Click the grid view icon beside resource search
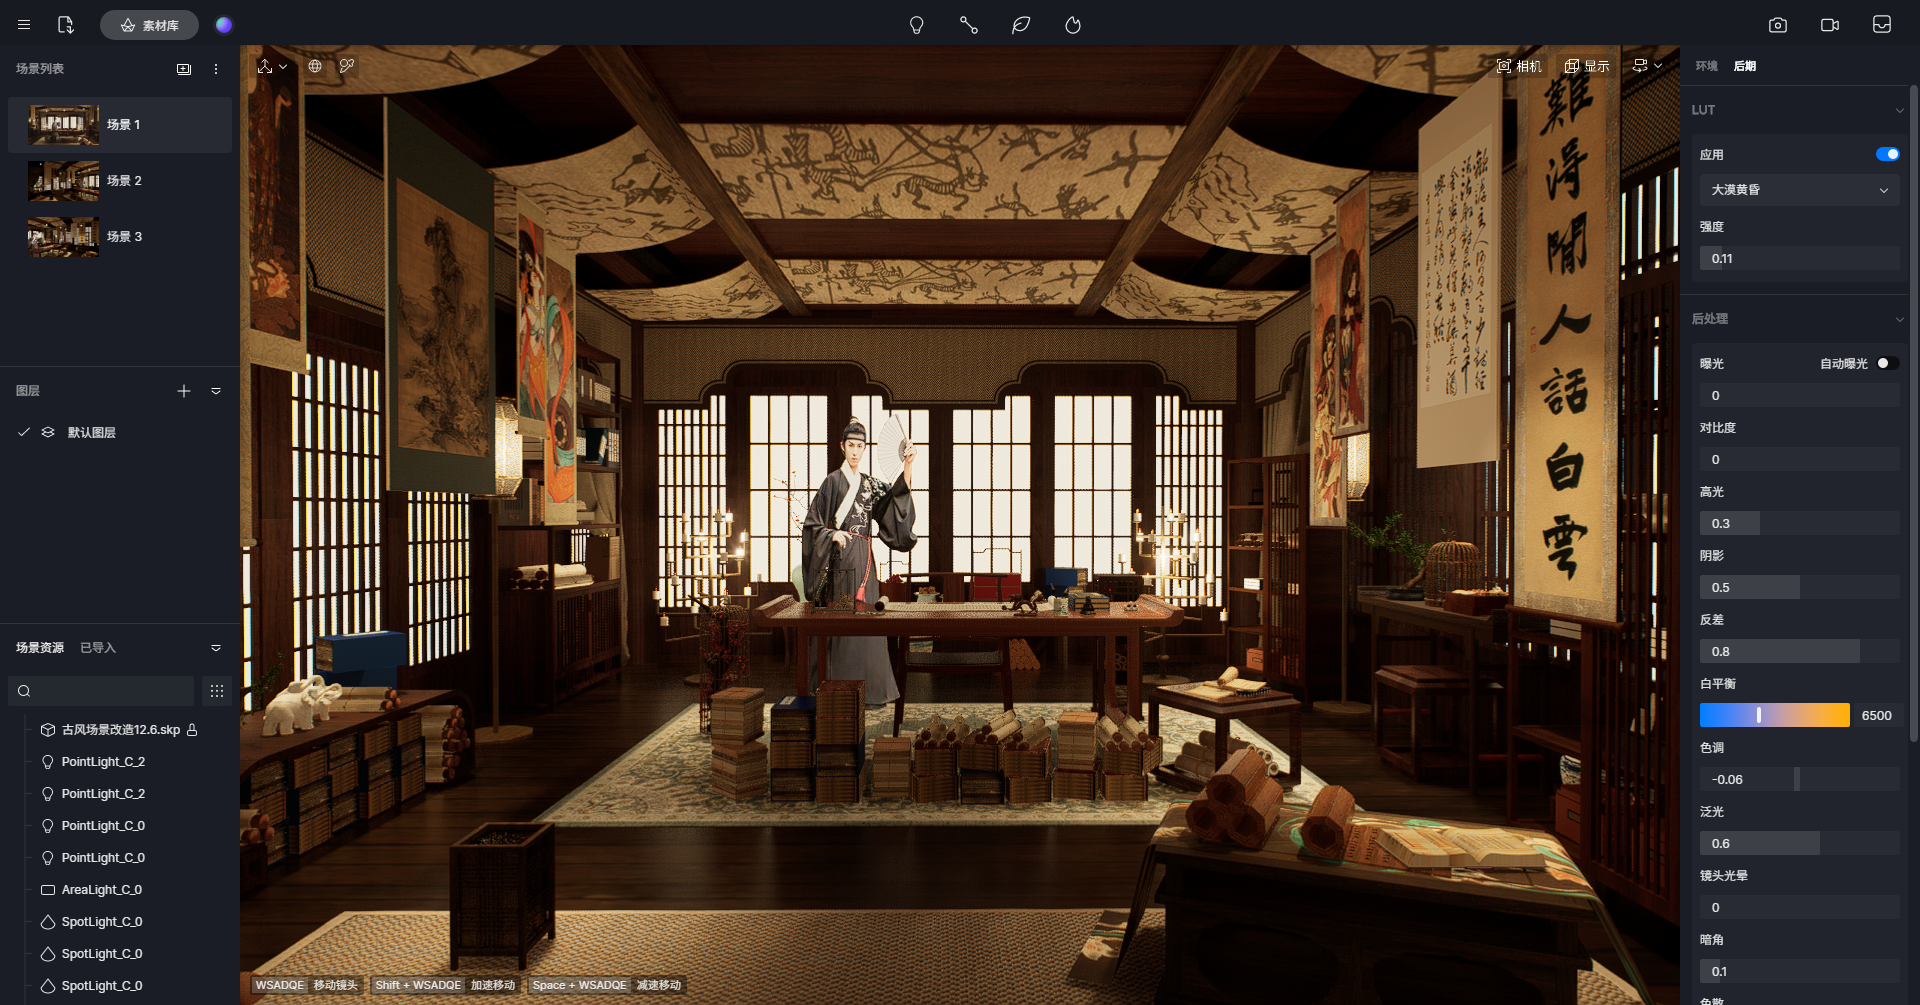 pyautogui.click(x=217, y=691)
